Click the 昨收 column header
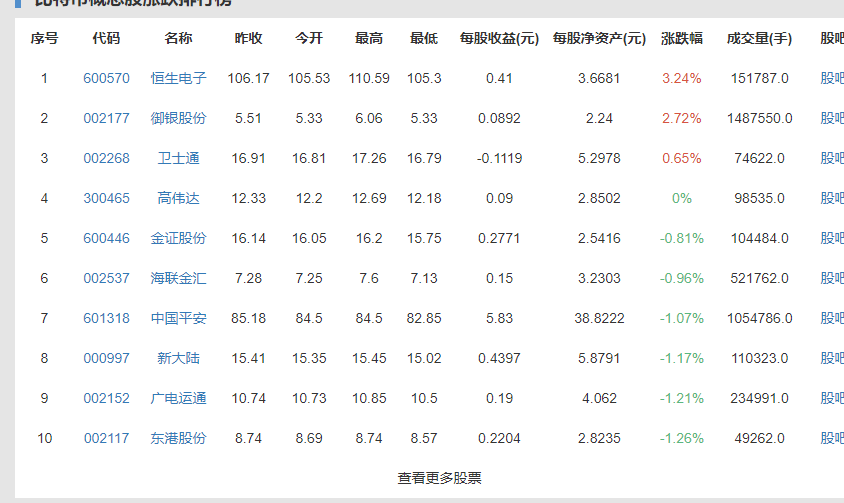 (x=248, y=39)
